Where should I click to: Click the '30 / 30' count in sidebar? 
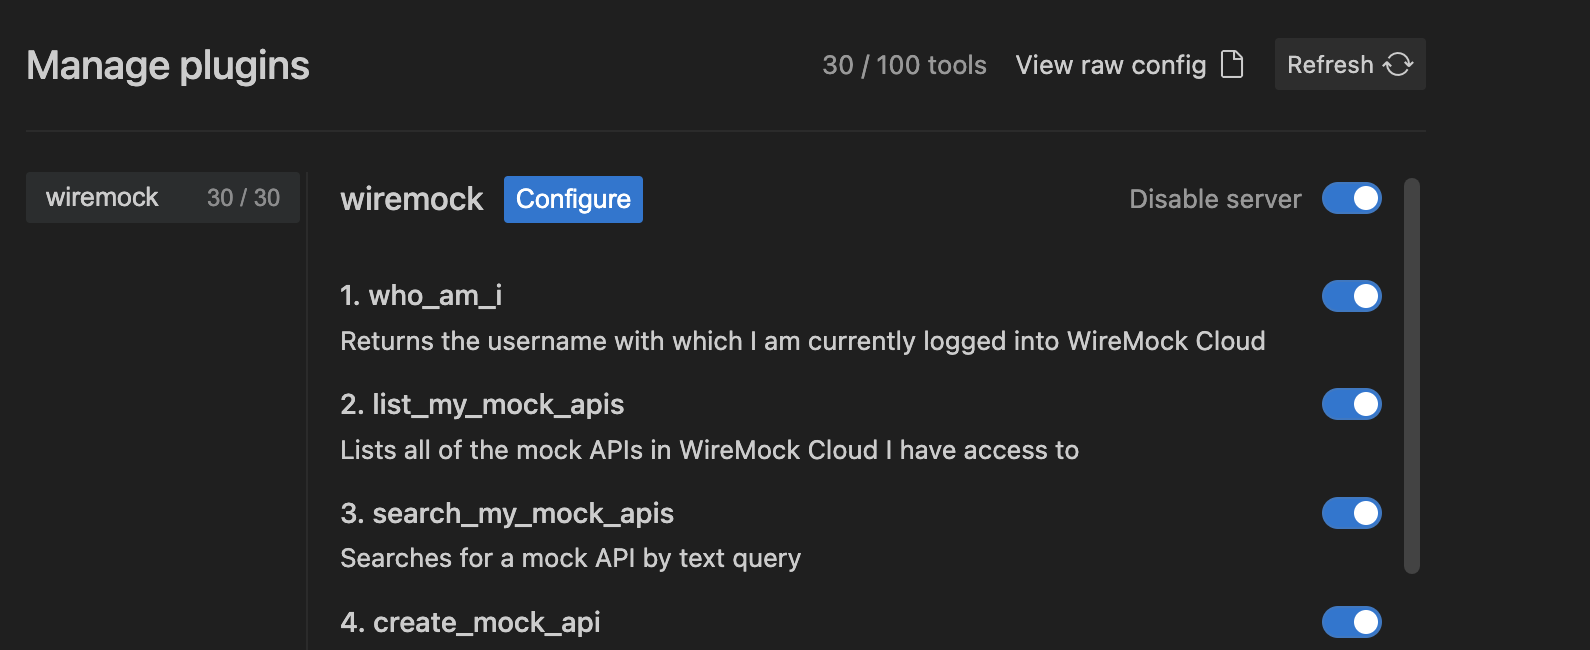pos(244,198)
